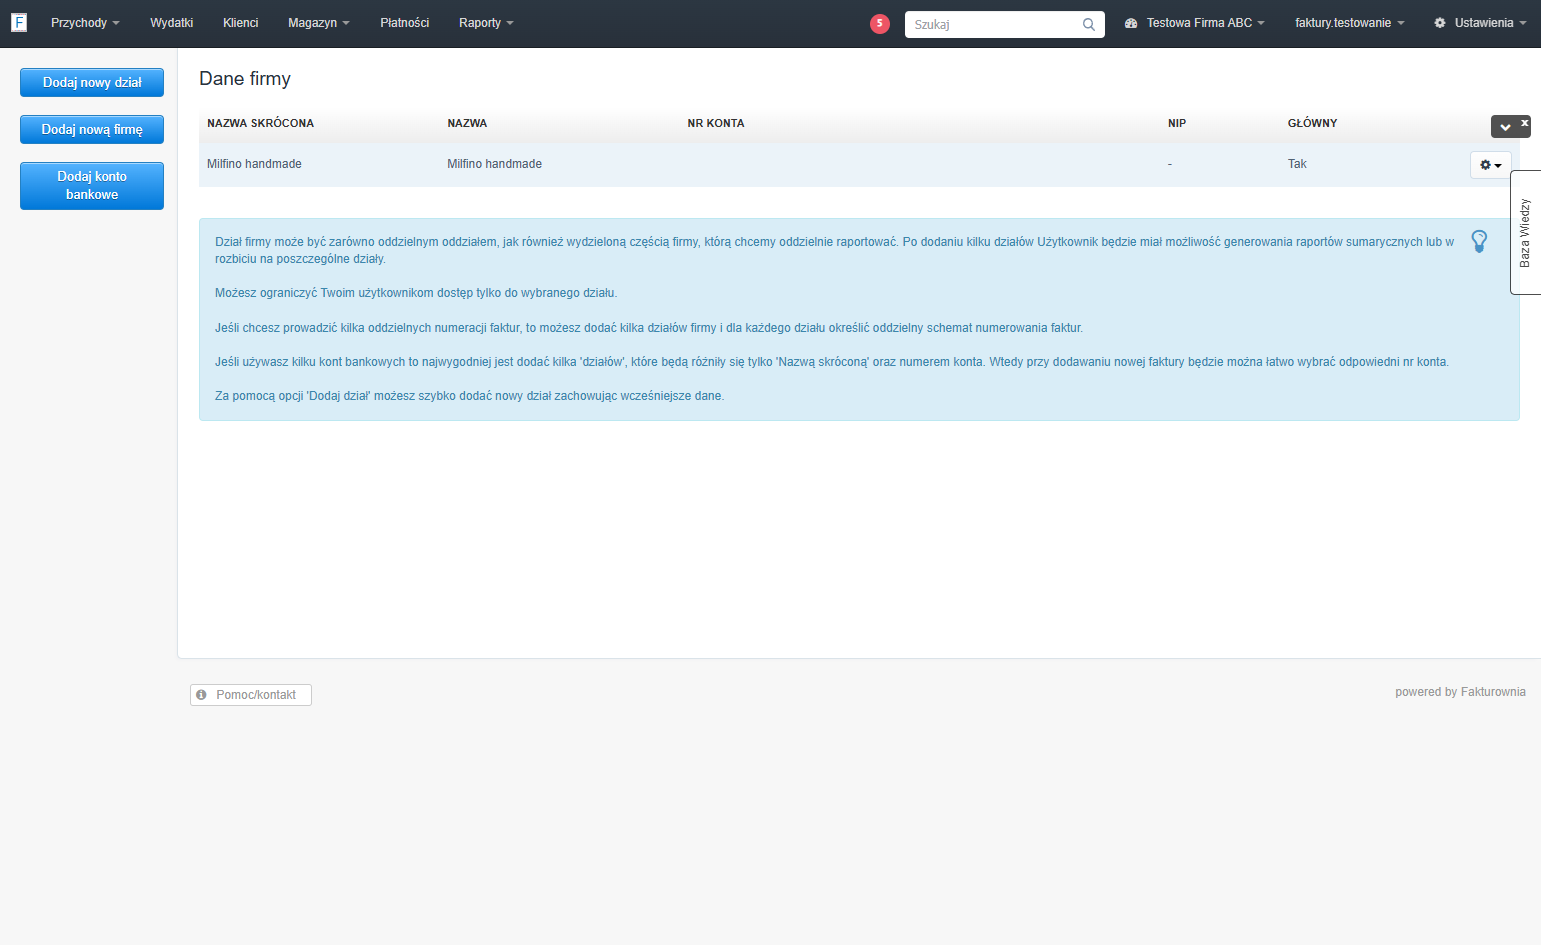Click the NR KONTA column header
This screenshot has height=945, width=1541.
coord(716,123)
